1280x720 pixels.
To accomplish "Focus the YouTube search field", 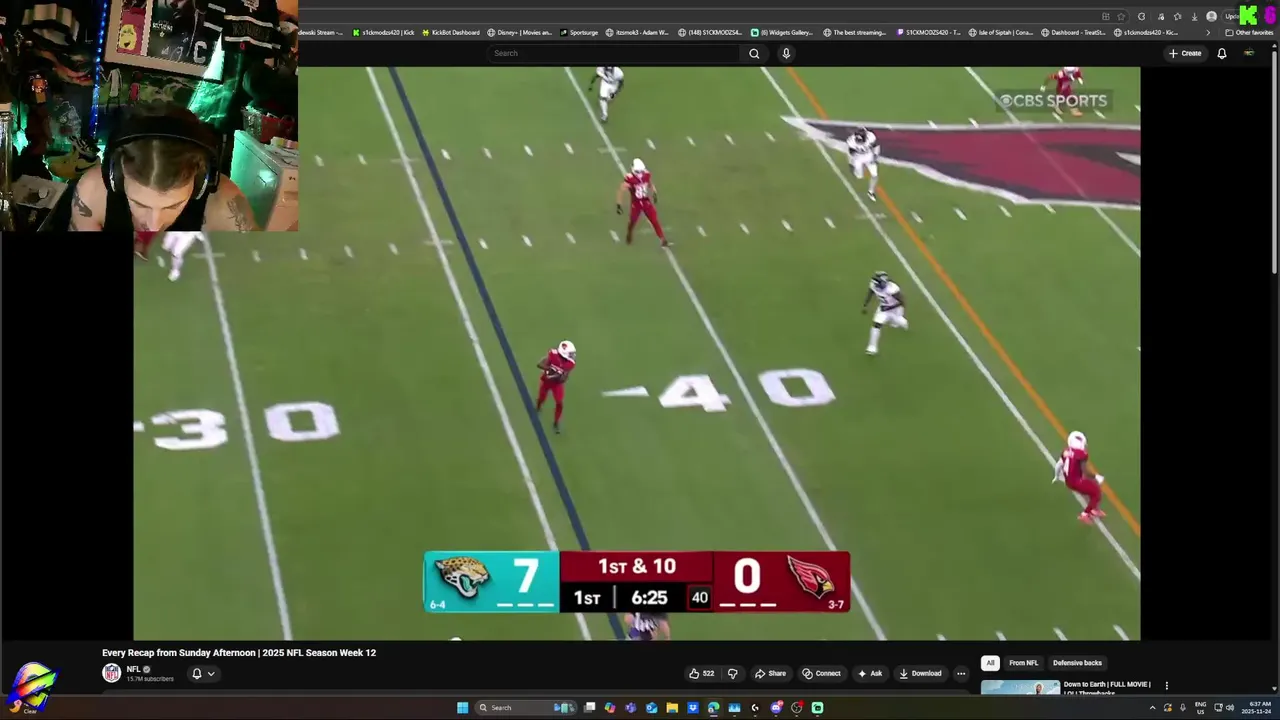I will (x=614, y=53).
